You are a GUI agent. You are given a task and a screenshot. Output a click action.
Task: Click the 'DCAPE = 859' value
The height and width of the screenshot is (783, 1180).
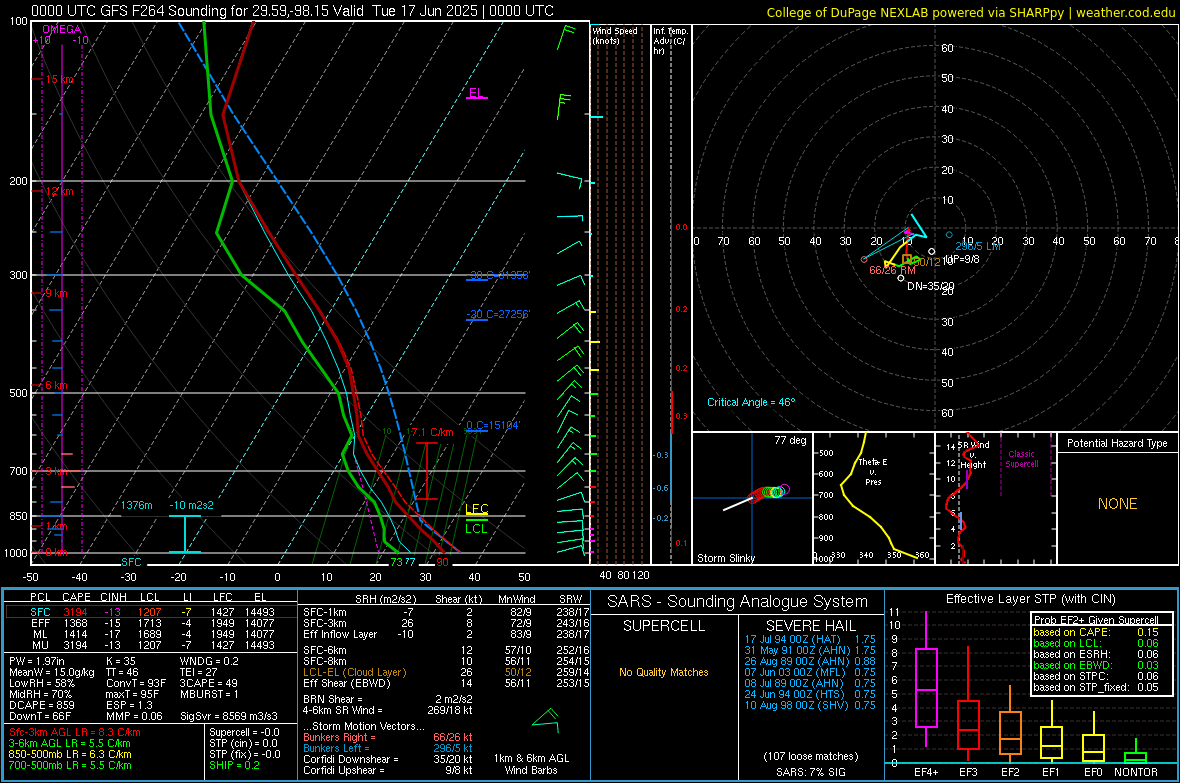[41, 705]
